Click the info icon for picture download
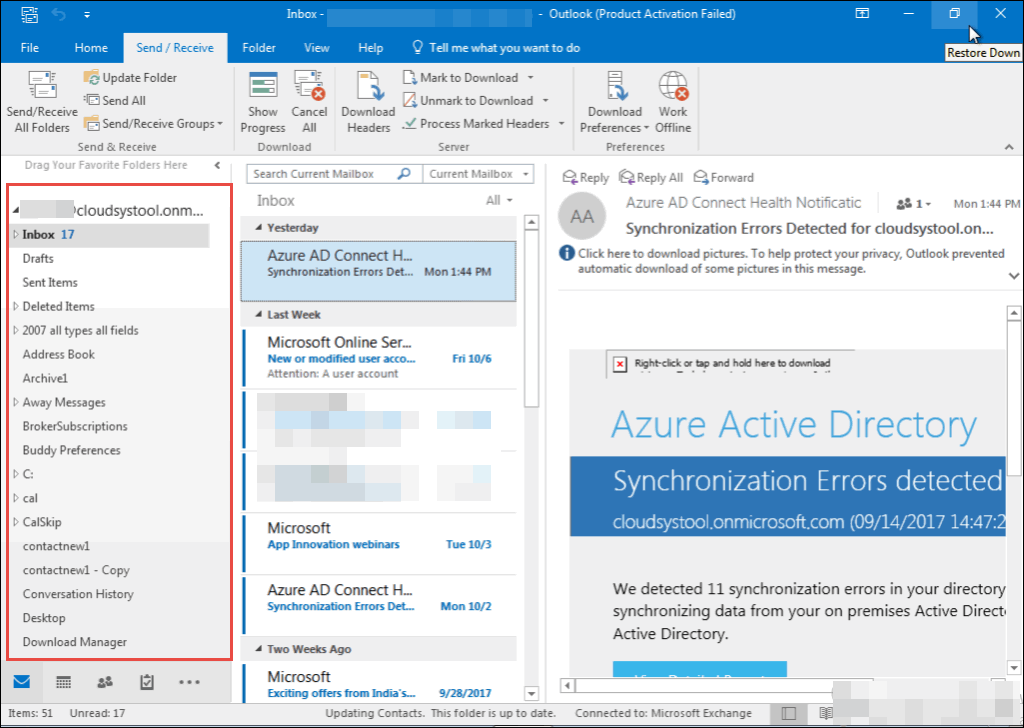 (567, 253)
